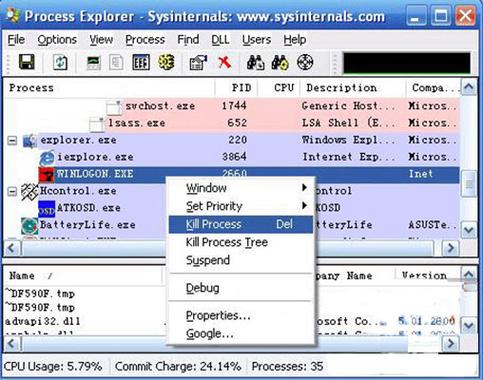The image size is (483, 380).
Task: Collapse the explorer.exe process tree
Action: [x=12, y=140]
